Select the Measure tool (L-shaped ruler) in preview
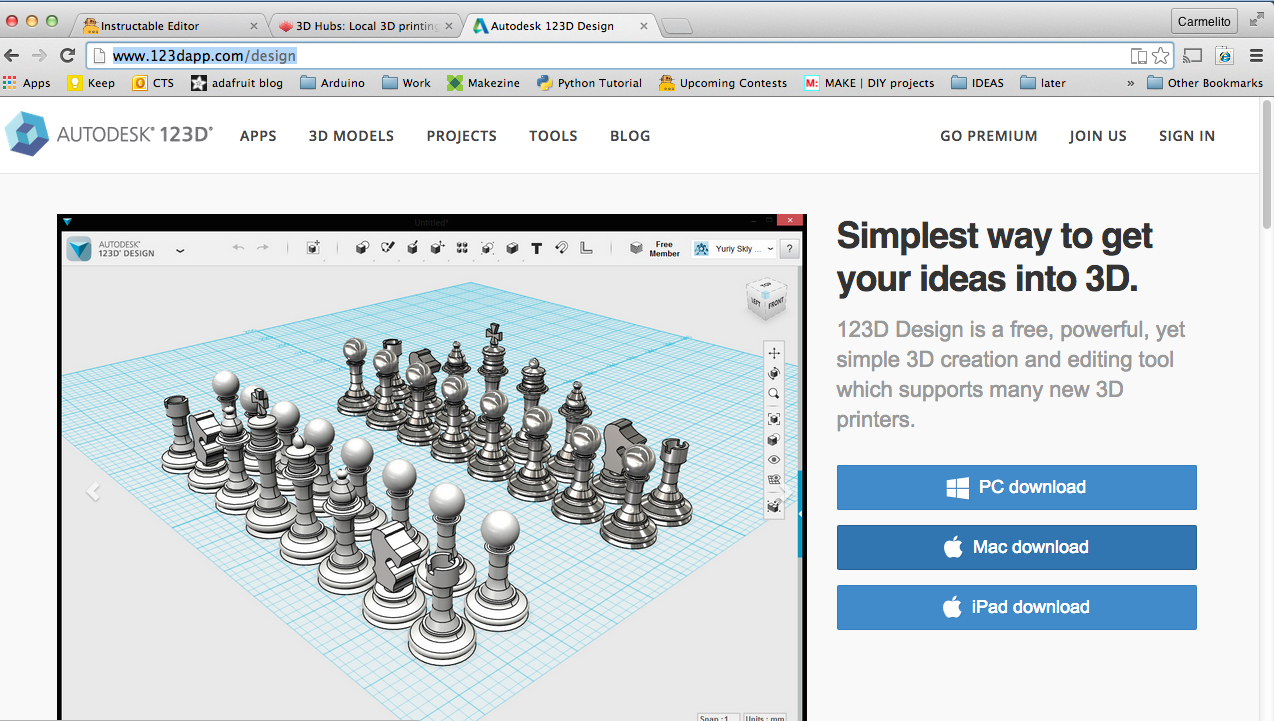This screenshot has height=721, width=1274. coord(586,248)
